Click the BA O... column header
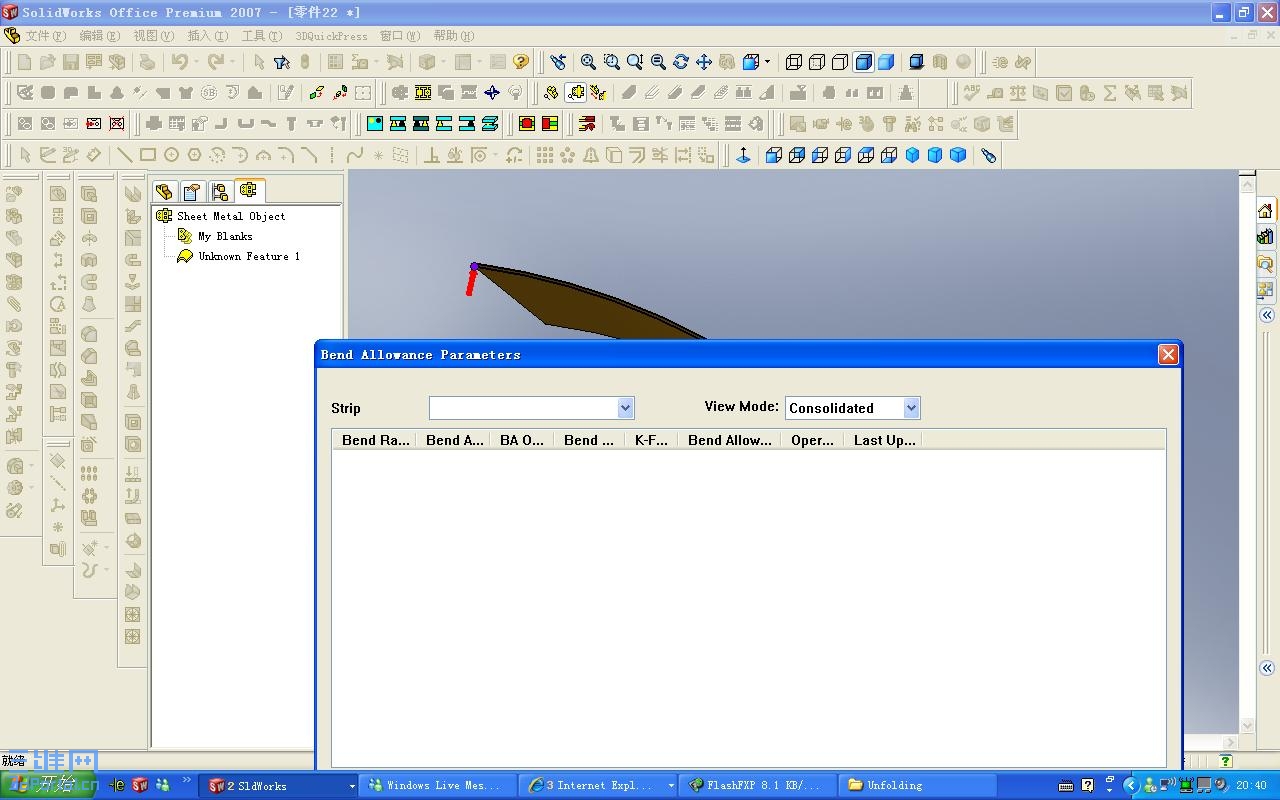This screenshot has height=800, width=1280. (522, 440)
